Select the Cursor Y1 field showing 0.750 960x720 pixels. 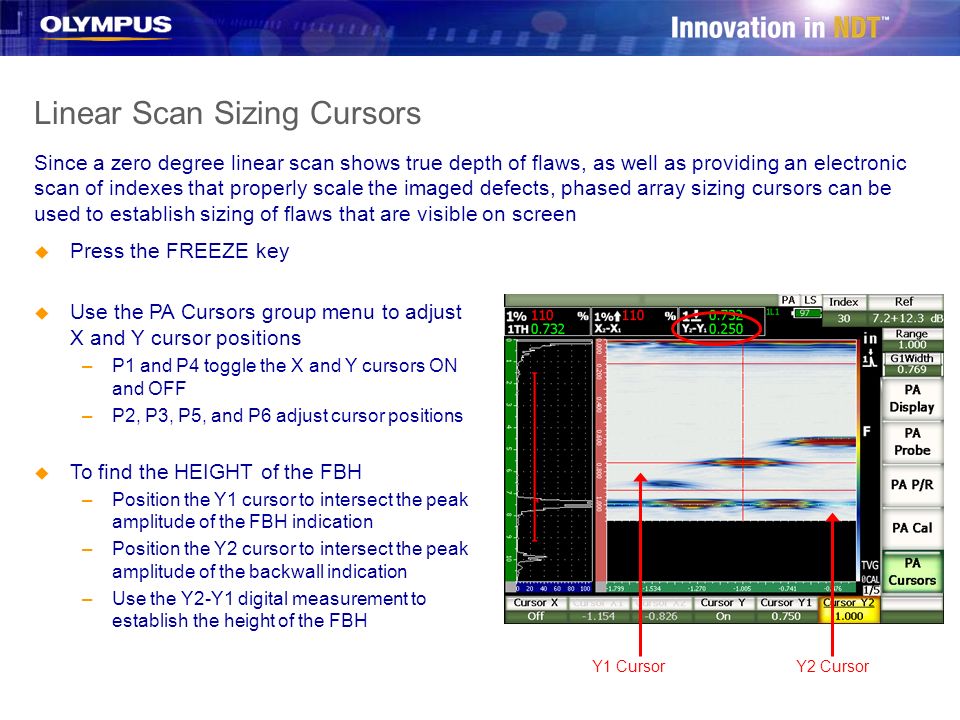pos(786,610)
